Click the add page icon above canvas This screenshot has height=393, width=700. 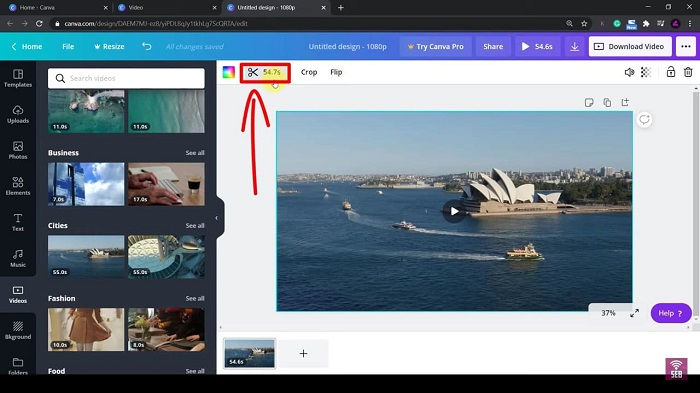[x=625, y=102]
